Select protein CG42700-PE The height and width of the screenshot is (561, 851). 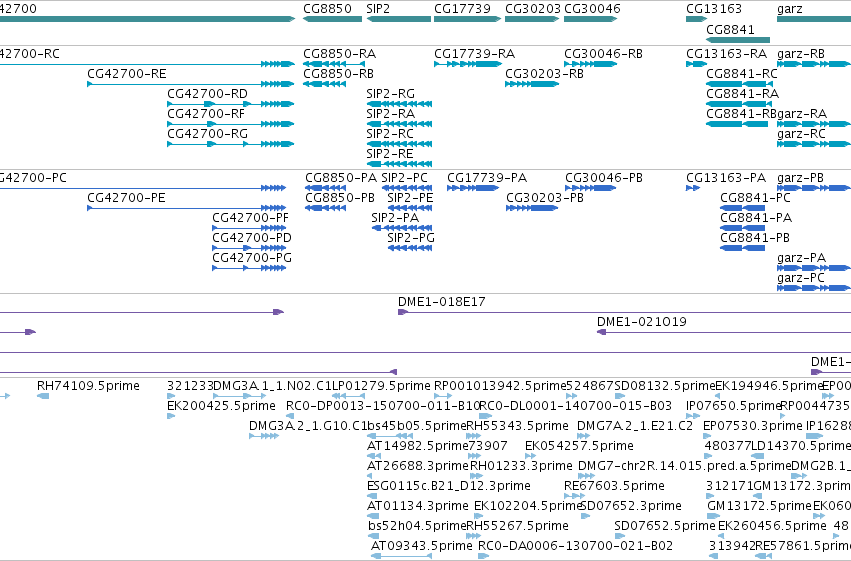pos(187,208)
